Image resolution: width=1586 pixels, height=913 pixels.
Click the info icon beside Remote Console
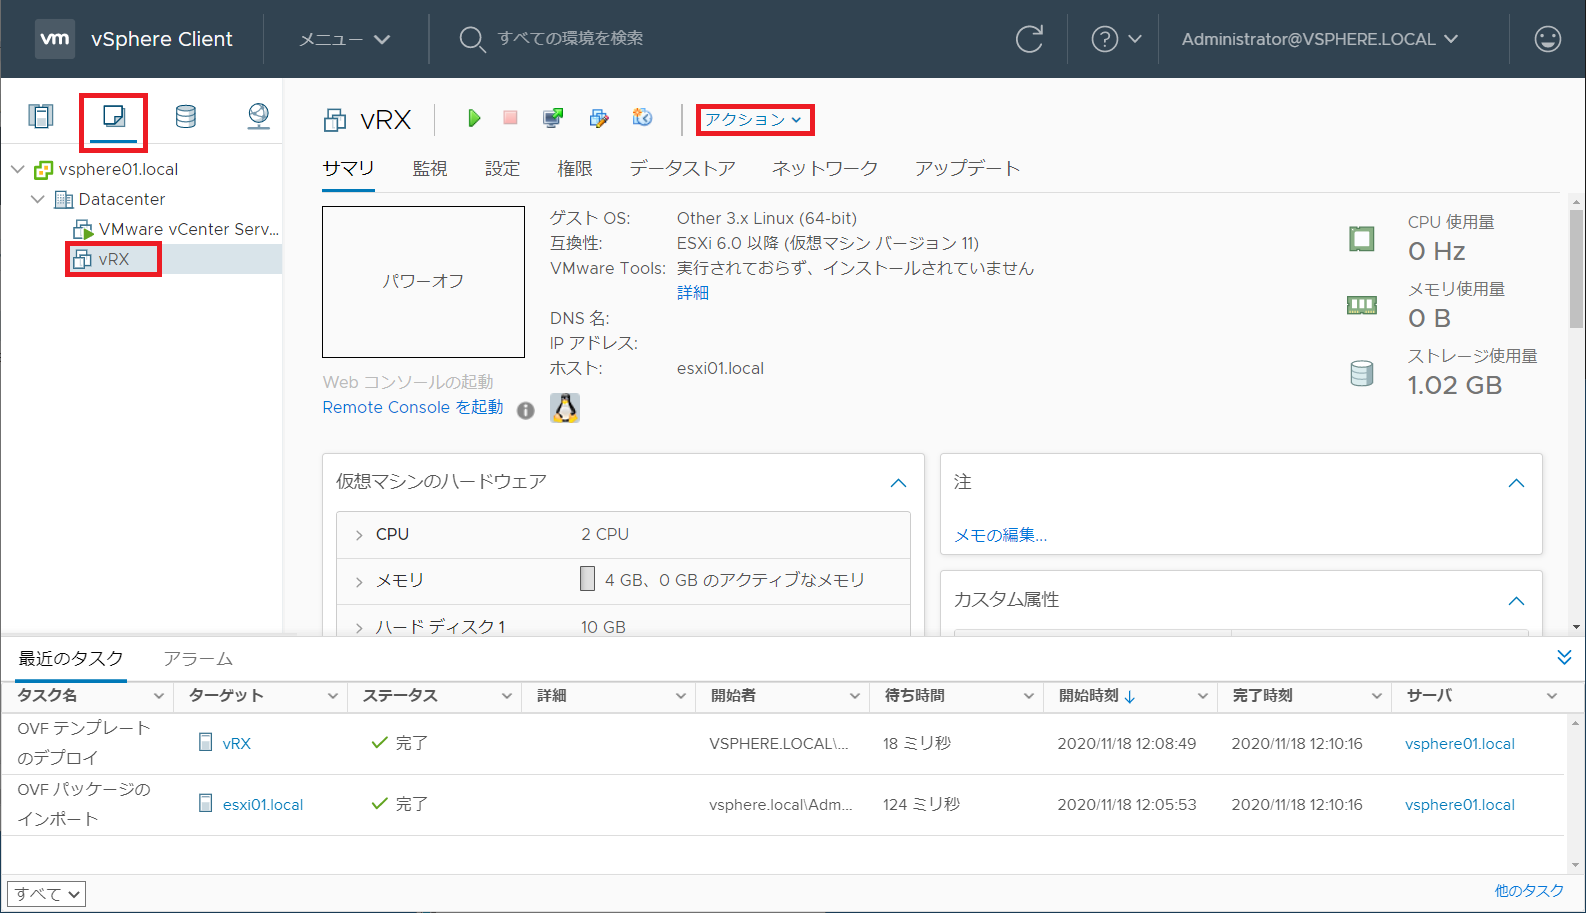(525, 410)
